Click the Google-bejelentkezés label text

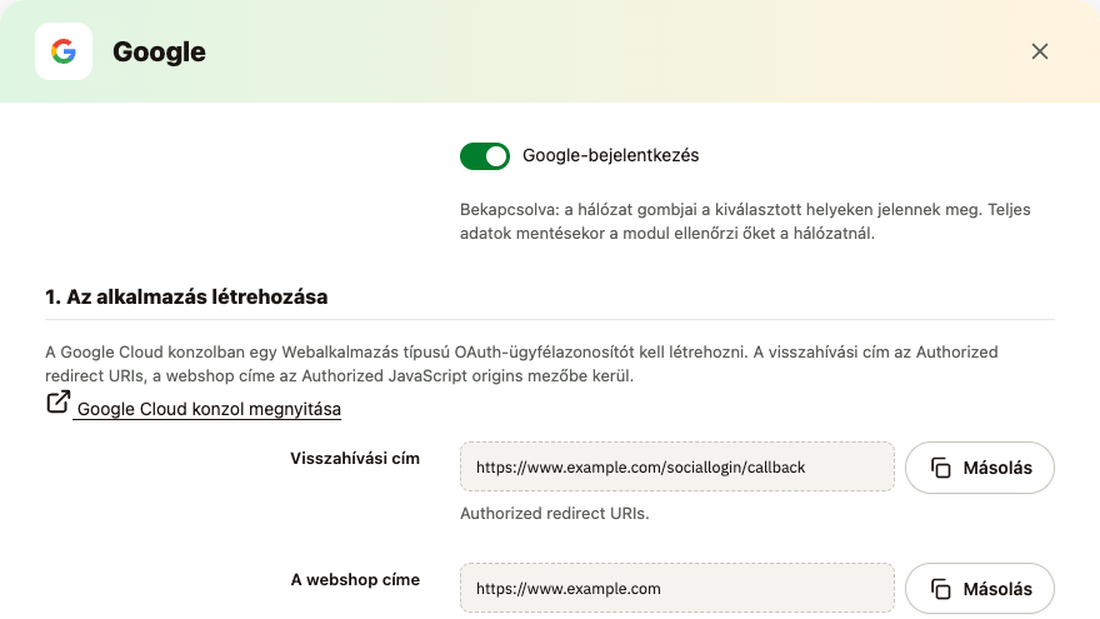click(x=610, y=155)
